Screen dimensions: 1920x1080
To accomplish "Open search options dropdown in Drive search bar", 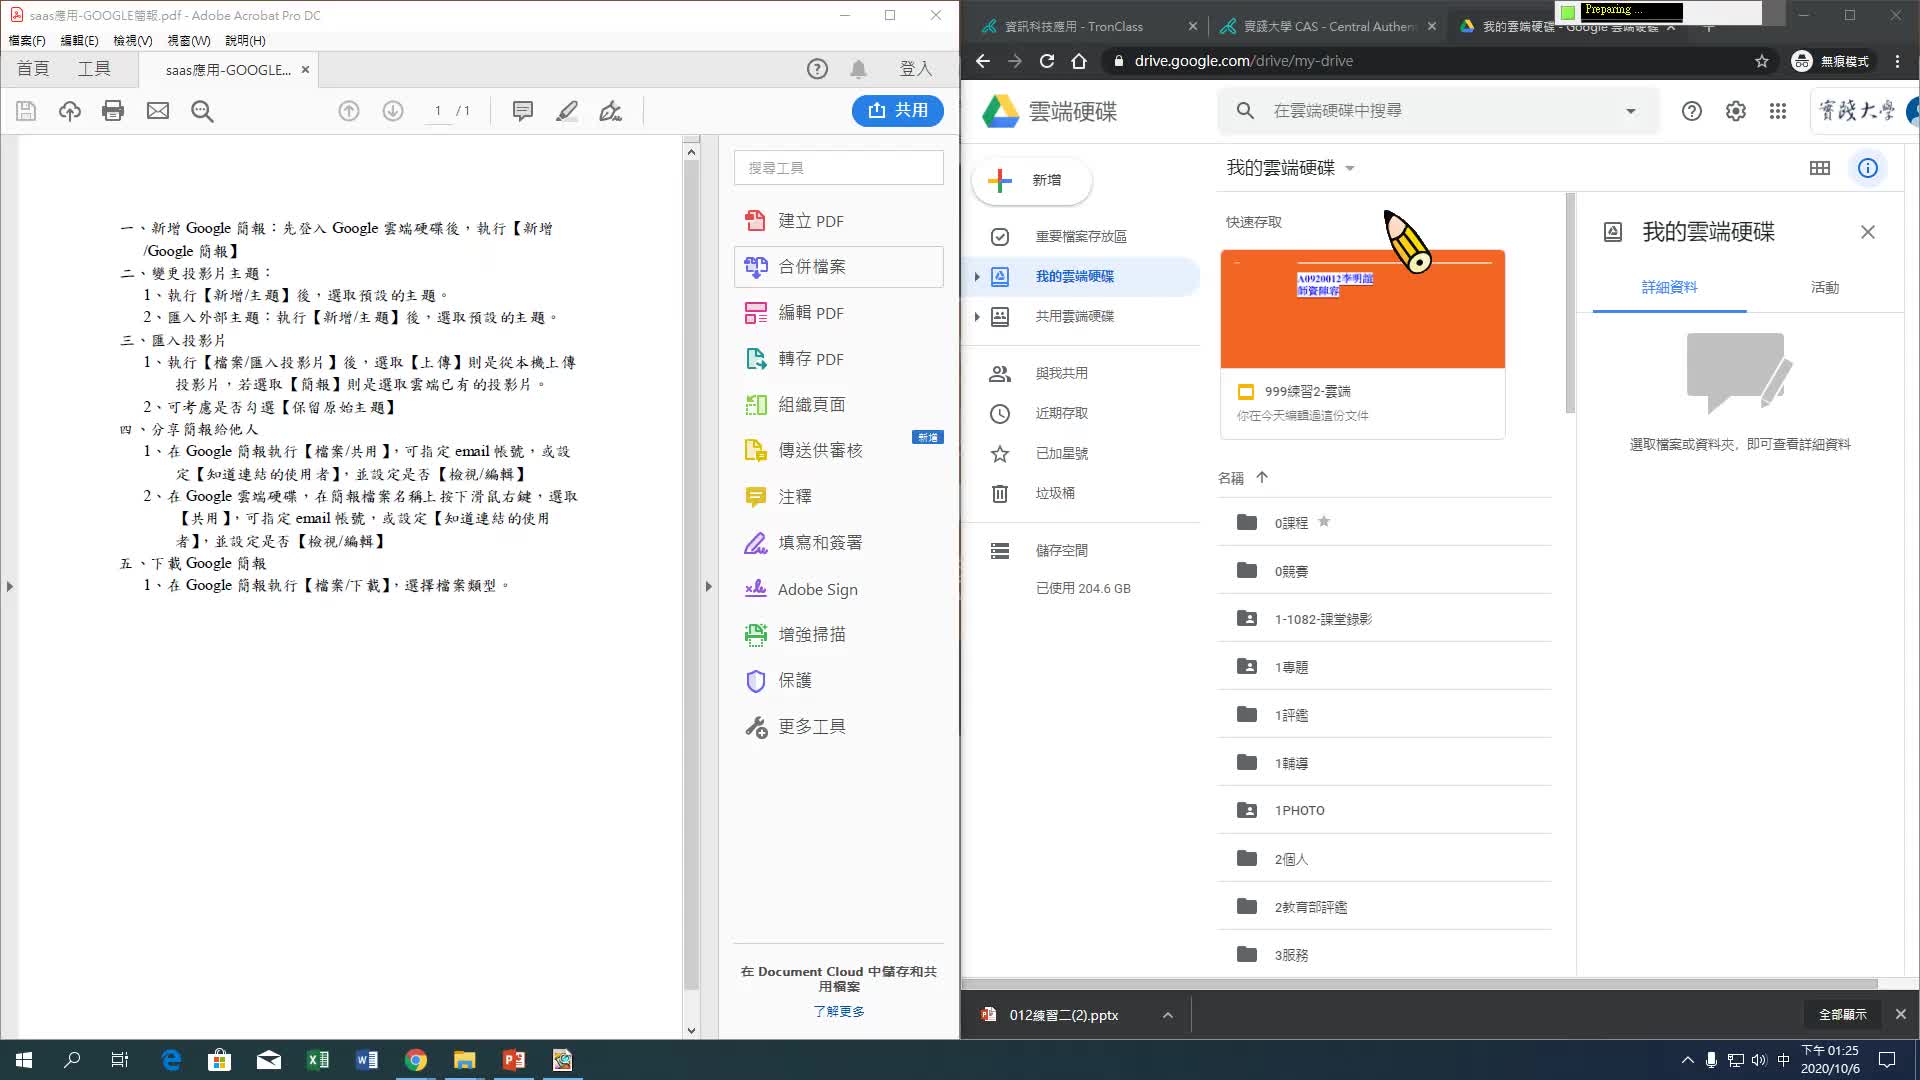I will point(1630,111).
